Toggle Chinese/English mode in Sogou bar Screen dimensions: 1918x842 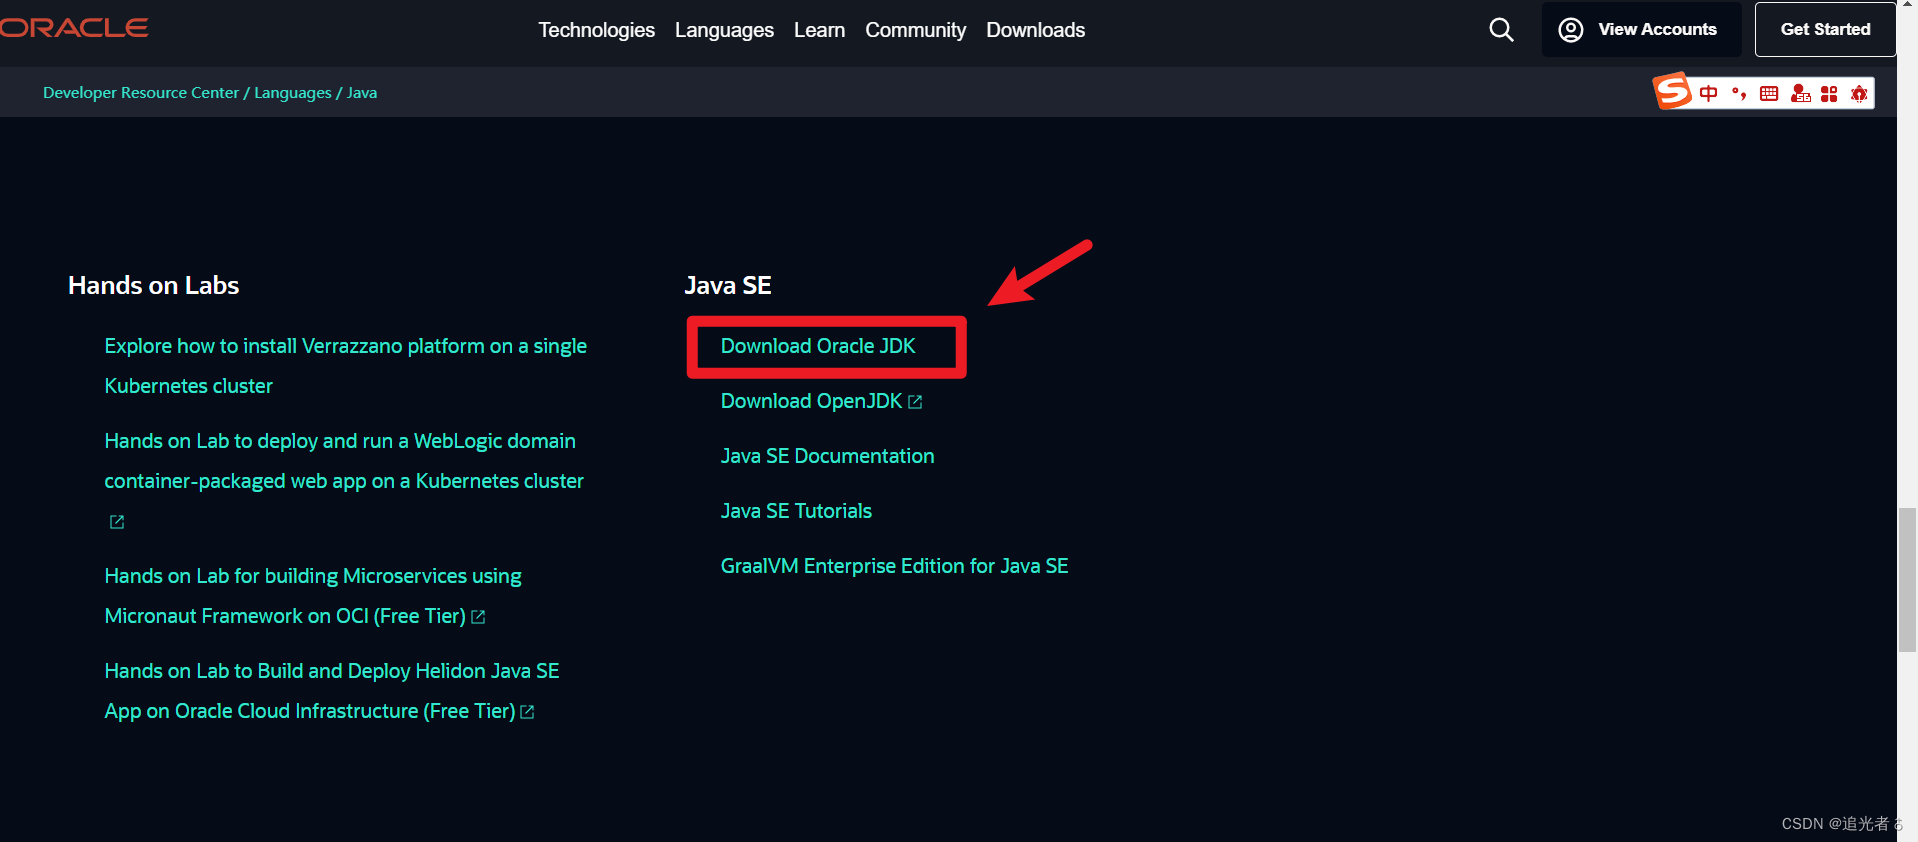coord(1709,93)
